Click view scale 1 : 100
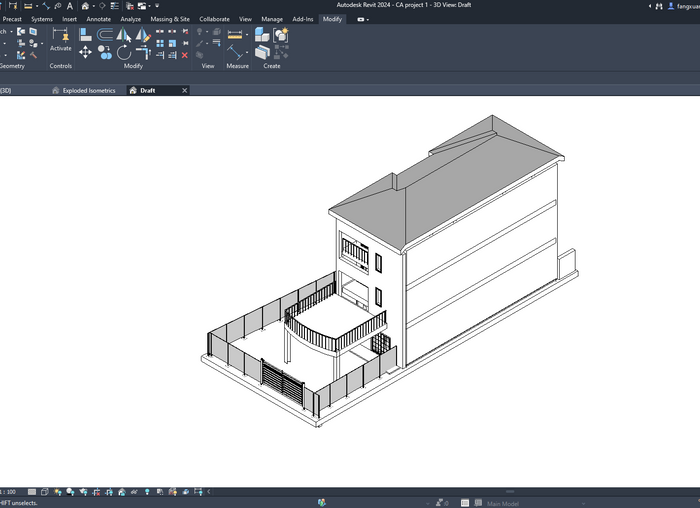The image size is (700, 508). (8, 492)
